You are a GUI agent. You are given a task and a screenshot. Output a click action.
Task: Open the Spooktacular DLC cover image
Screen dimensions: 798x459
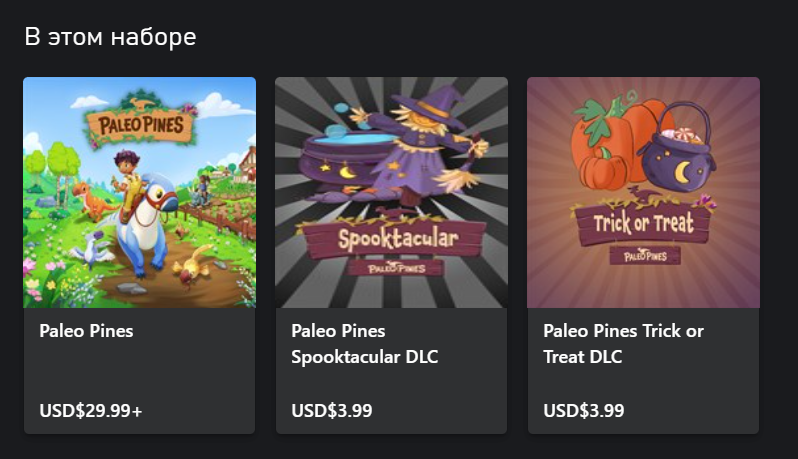tap(391, 192)
